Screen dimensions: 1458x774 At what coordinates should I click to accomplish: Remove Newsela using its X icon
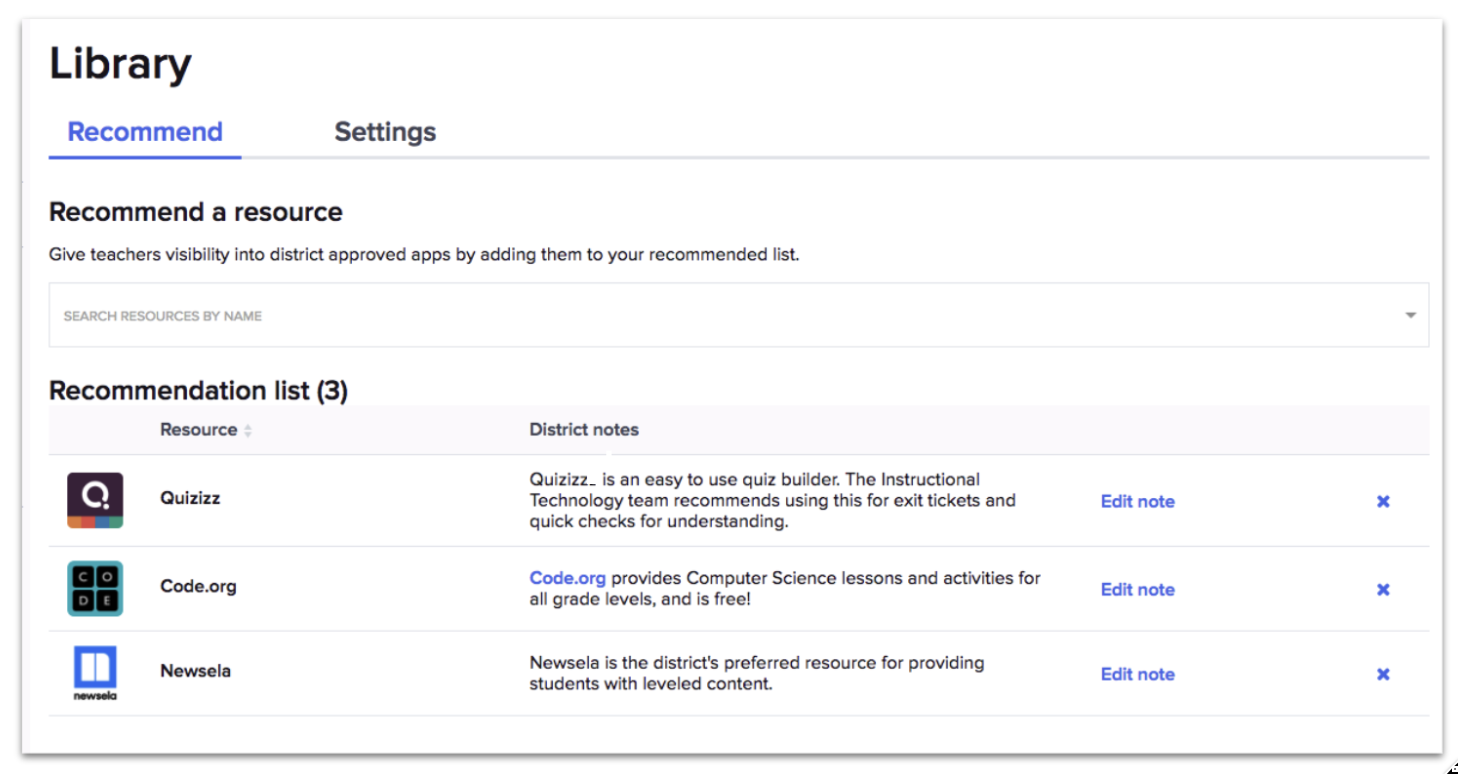[x=1383, y=673]
